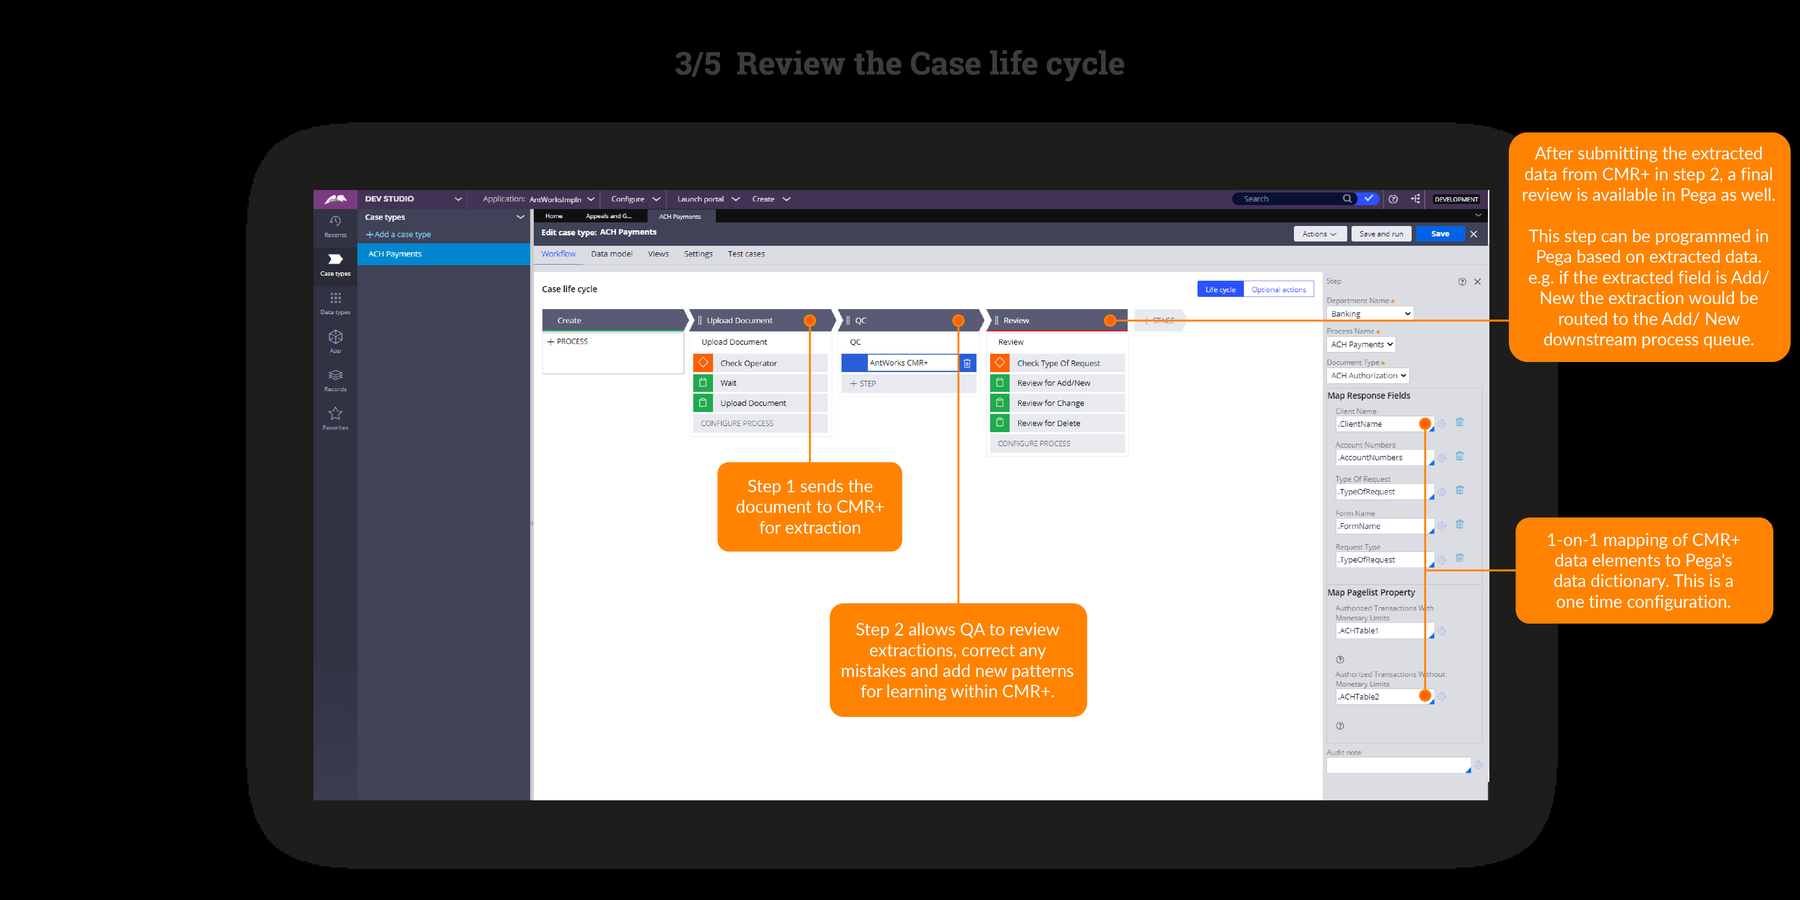
Task: Open App explorer in the left sidebar
Action: pos(335,340)
